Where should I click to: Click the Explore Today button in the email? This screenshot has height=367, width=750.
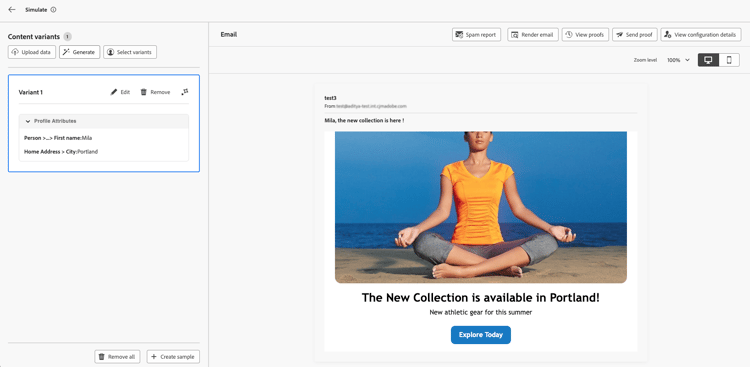481,335
